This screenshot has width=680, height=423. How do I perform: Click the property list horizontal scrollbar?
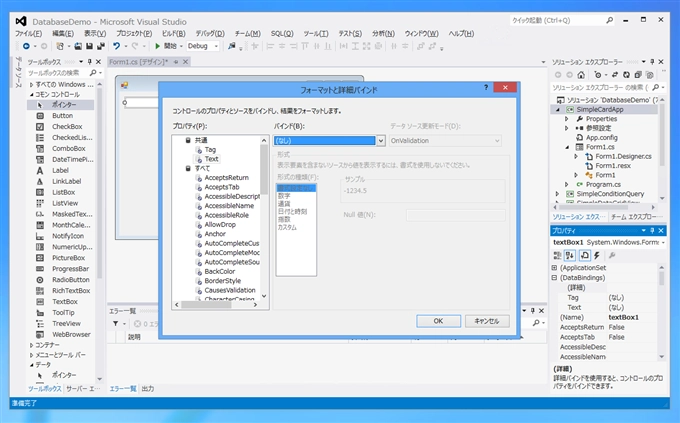tap(216, 305)
